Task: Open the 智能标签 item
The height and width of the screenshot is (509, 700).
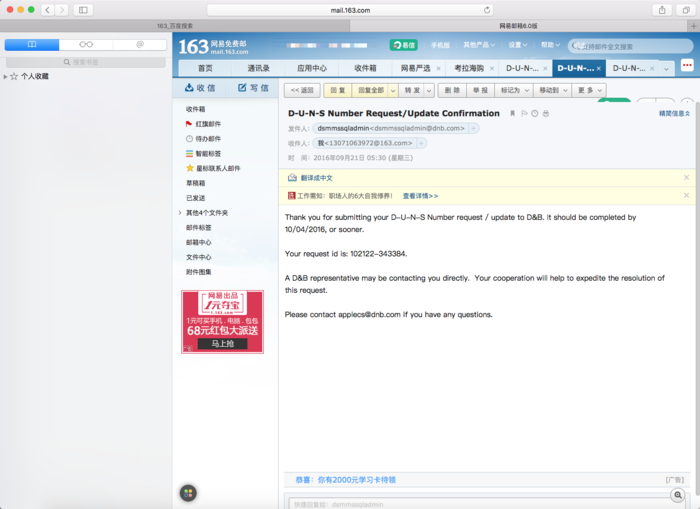Action: (x=203, y=154)
